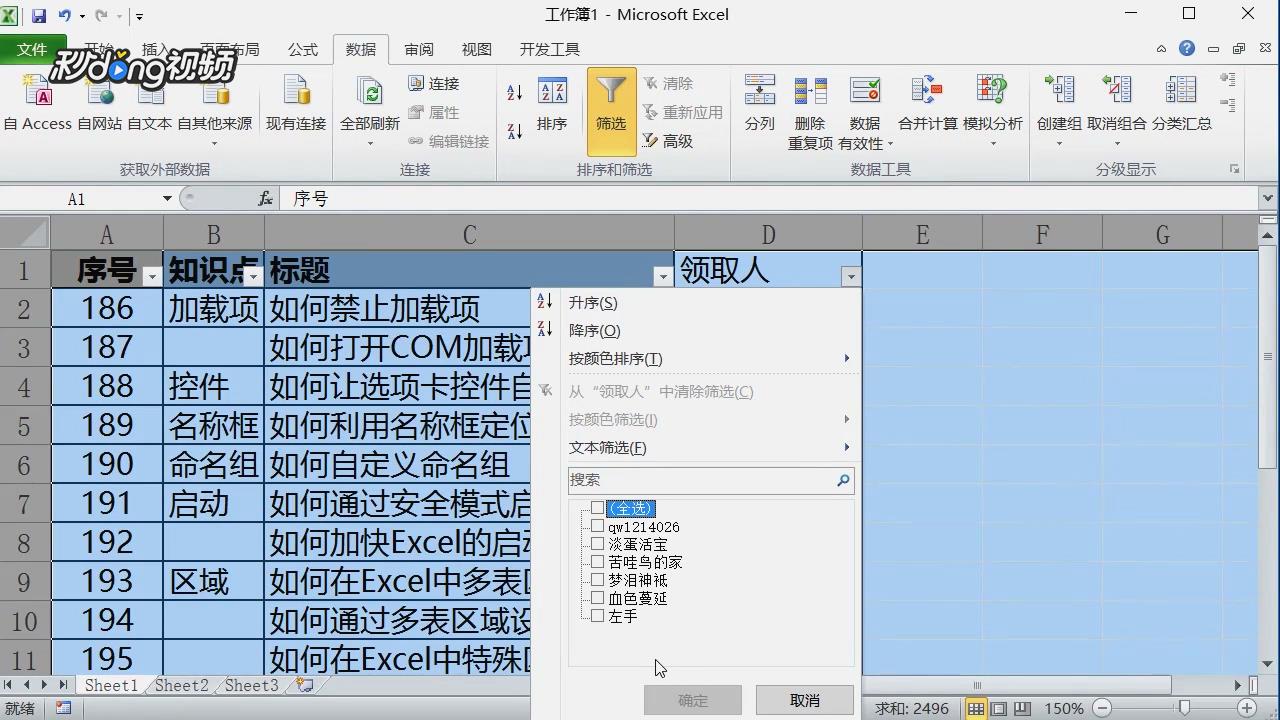Screen dimensions: 1280x720
Task: Switch to the 审阅 (Review) tab
Action: pyautogui.click(x=419, y=49)
